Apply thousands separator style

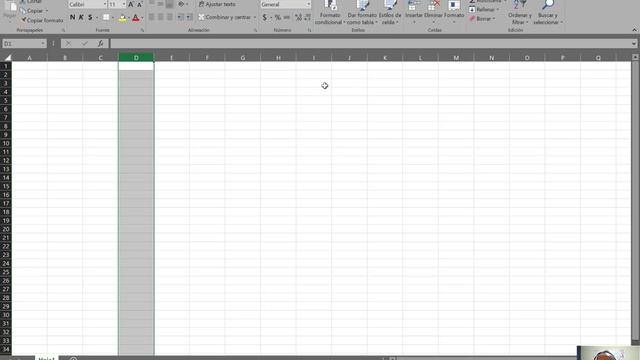(x=287, y=17)
